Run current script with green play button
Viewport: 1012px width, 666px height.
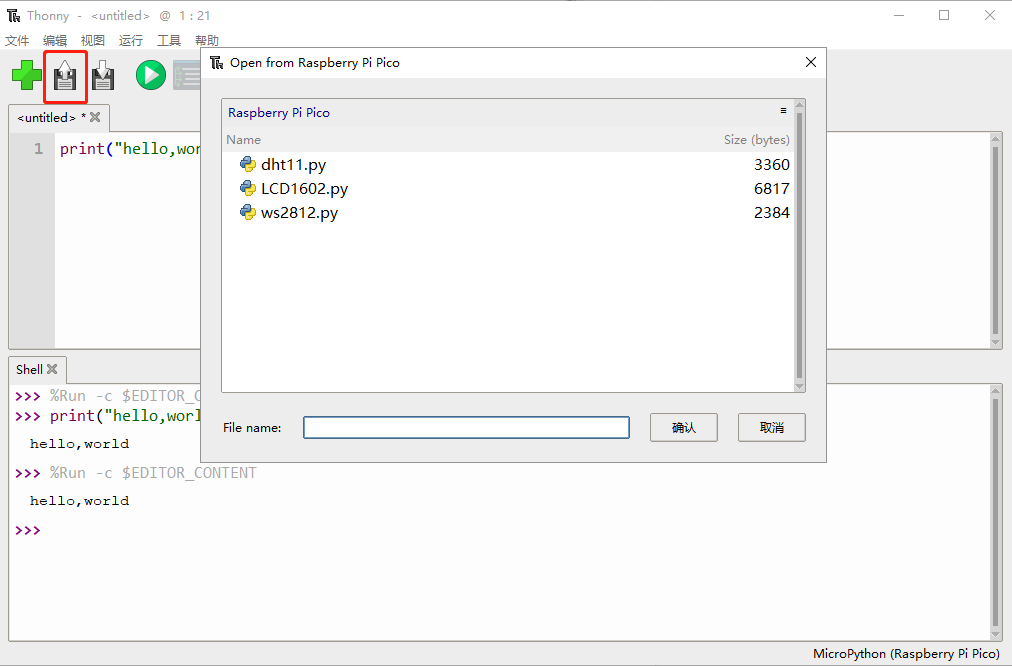click(151, 76)
